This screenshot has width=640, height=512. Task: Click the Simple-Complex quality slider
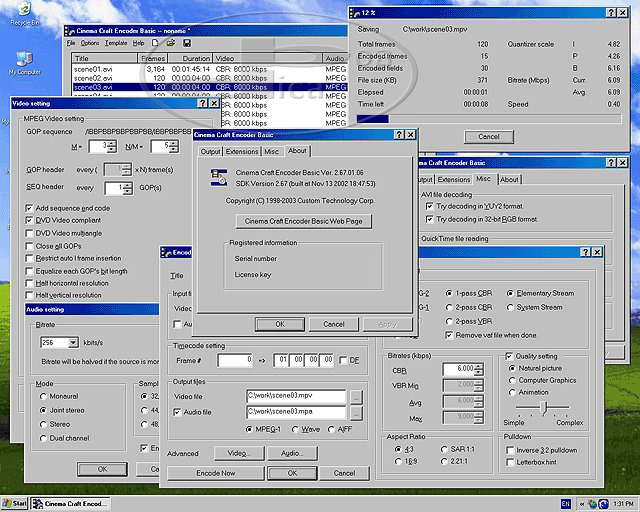point(543,407)
